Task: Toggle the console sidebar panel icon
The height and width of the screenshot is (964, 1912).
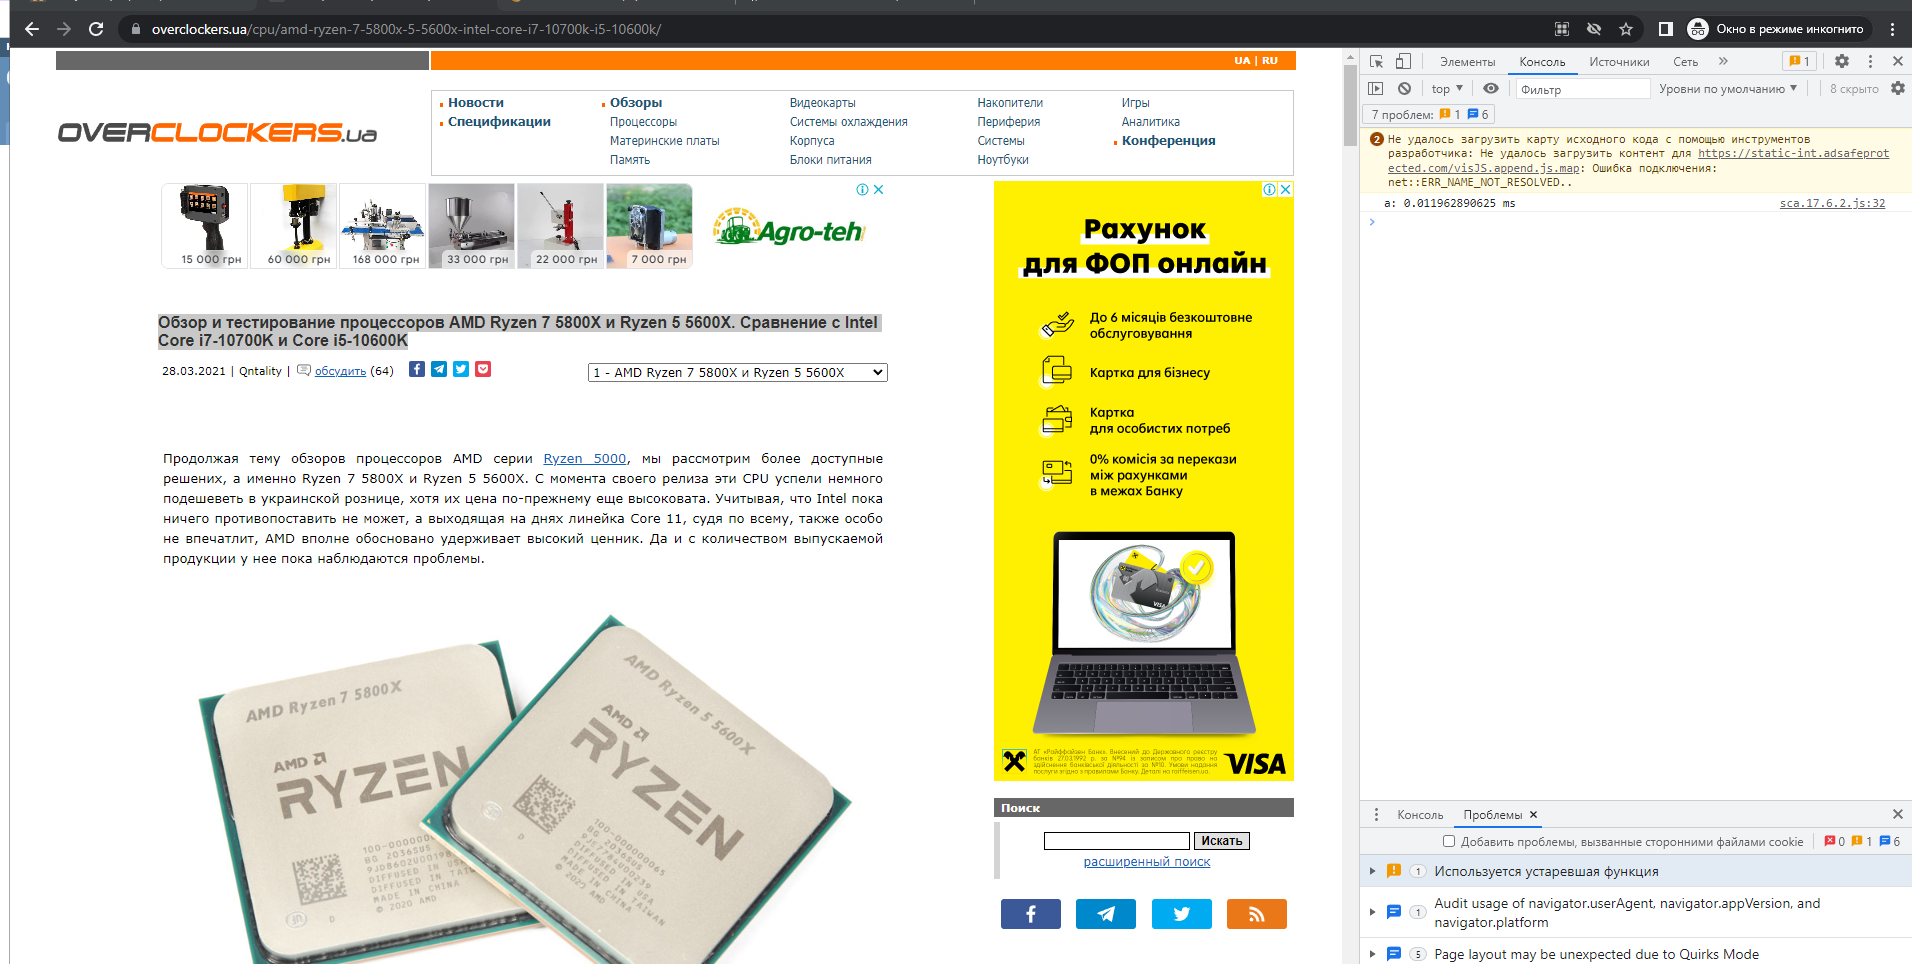Action: [1376, 88]
